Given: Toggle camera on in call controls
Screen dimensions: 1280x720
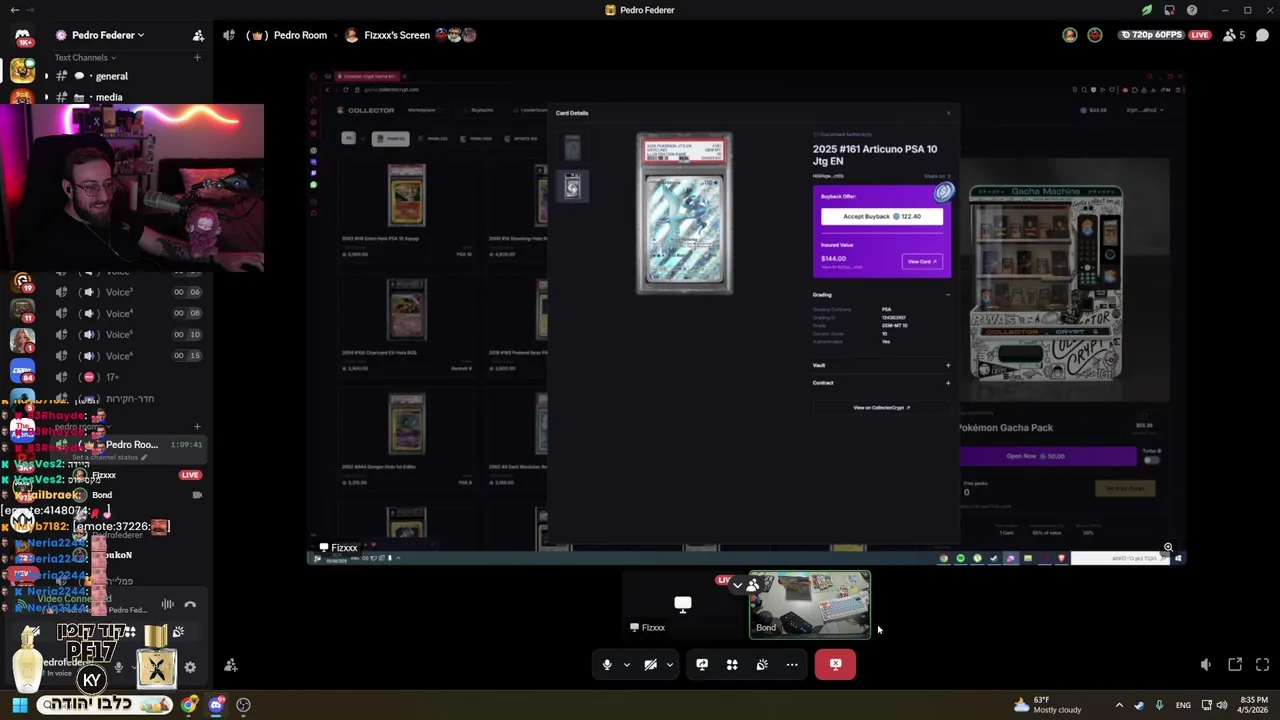Looking at the screenshot, I should (650, 664).
